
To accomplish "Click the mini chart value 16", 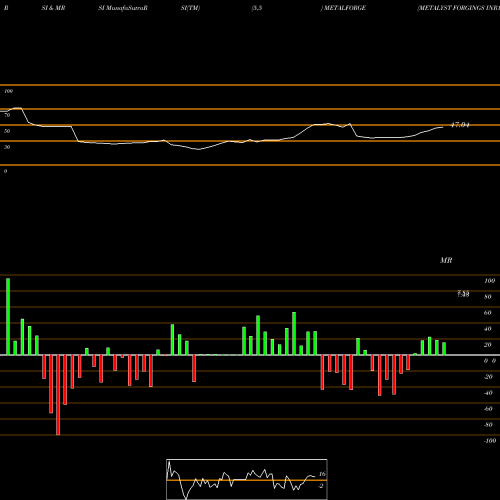I will pos(322,474).
